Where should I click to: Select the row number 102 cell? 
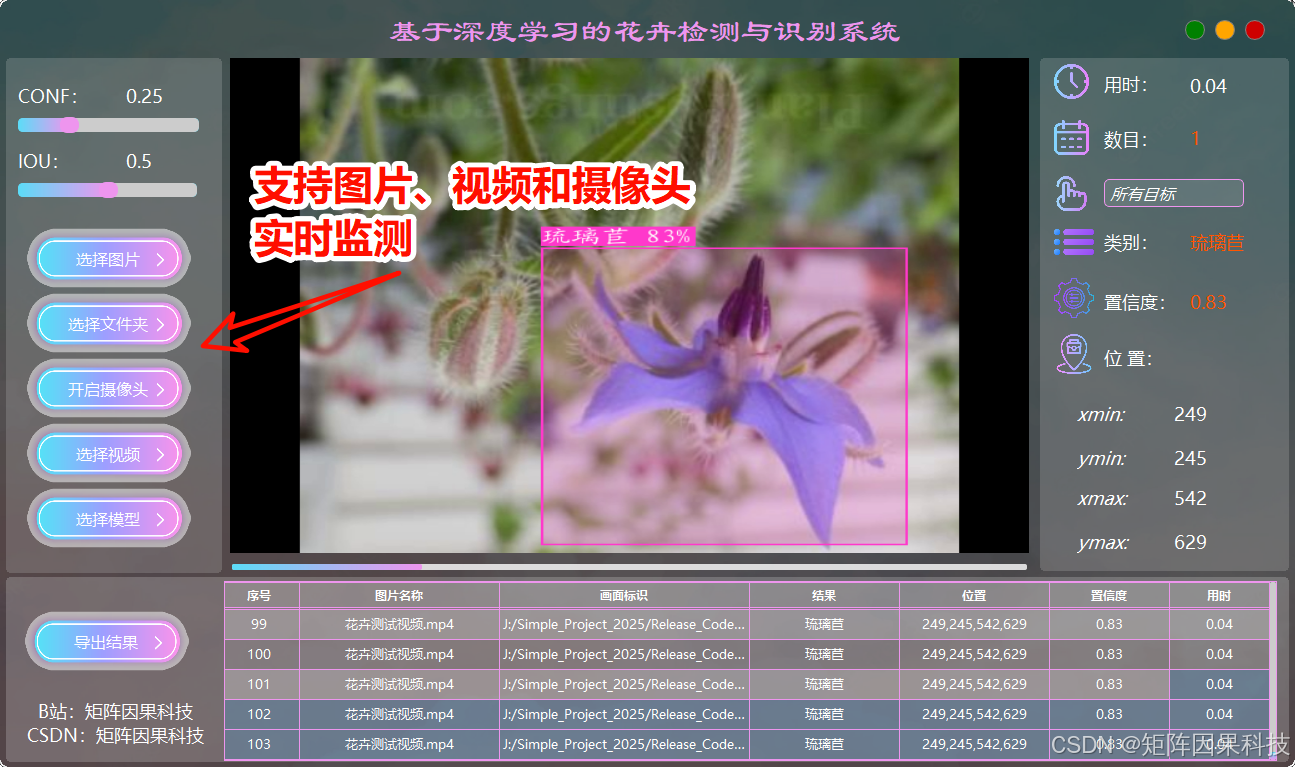[x=259, y=714]
